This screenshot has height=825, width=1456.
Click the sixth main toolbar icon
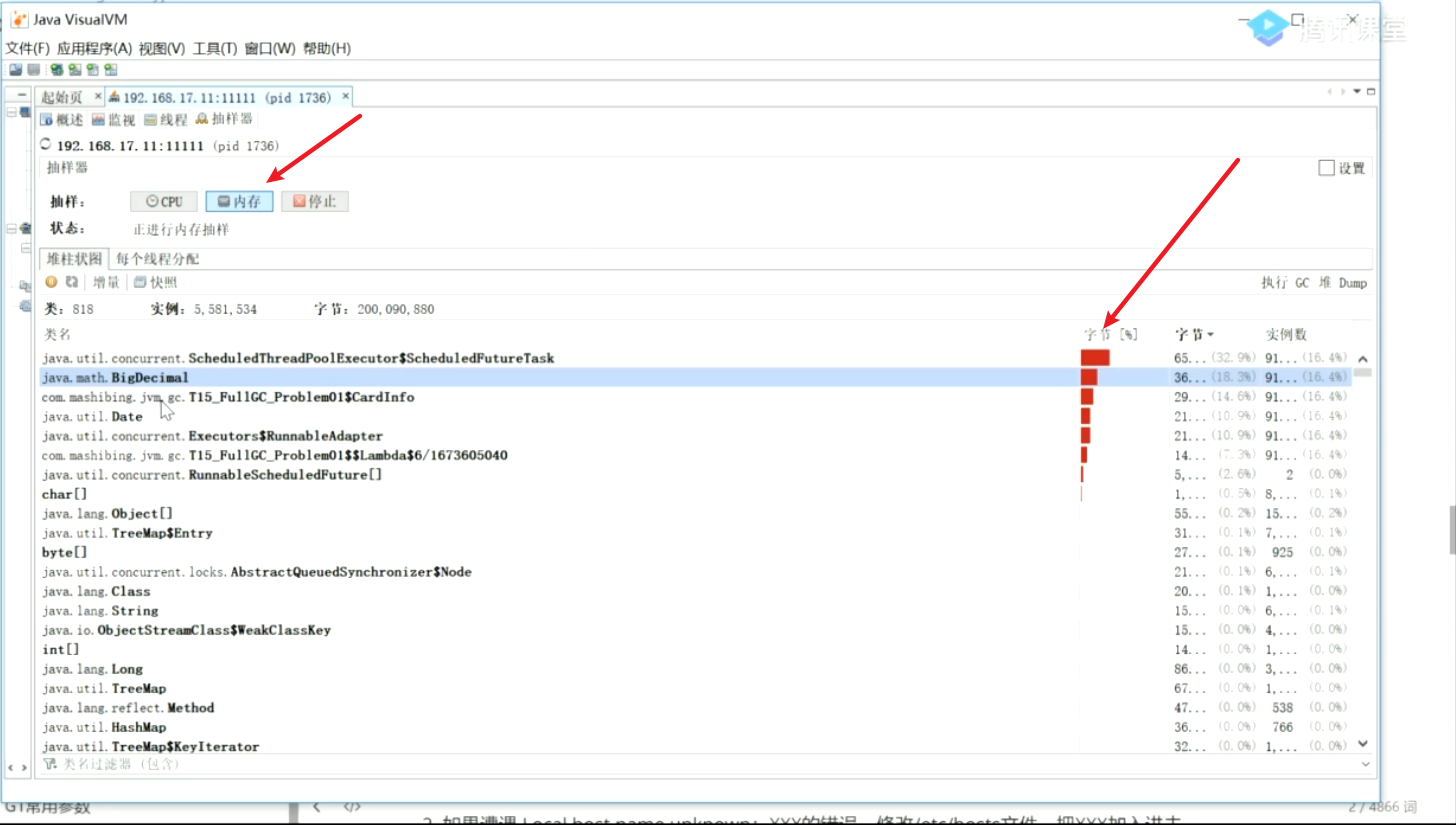110,69
